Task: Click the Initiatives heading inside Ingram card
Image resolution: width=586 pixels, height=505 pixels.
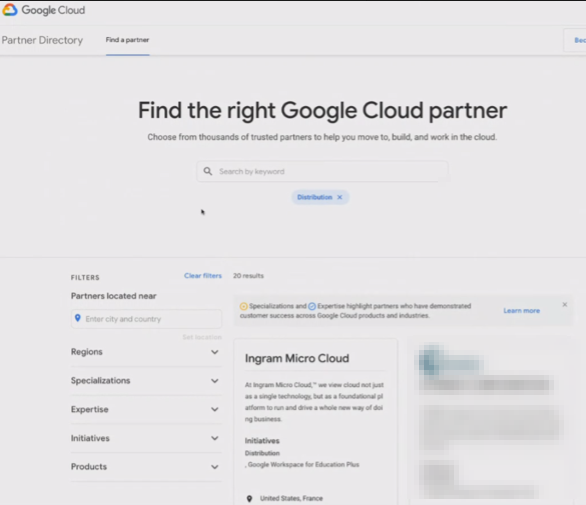Action: pyautogui.click(x=262, y=441)
